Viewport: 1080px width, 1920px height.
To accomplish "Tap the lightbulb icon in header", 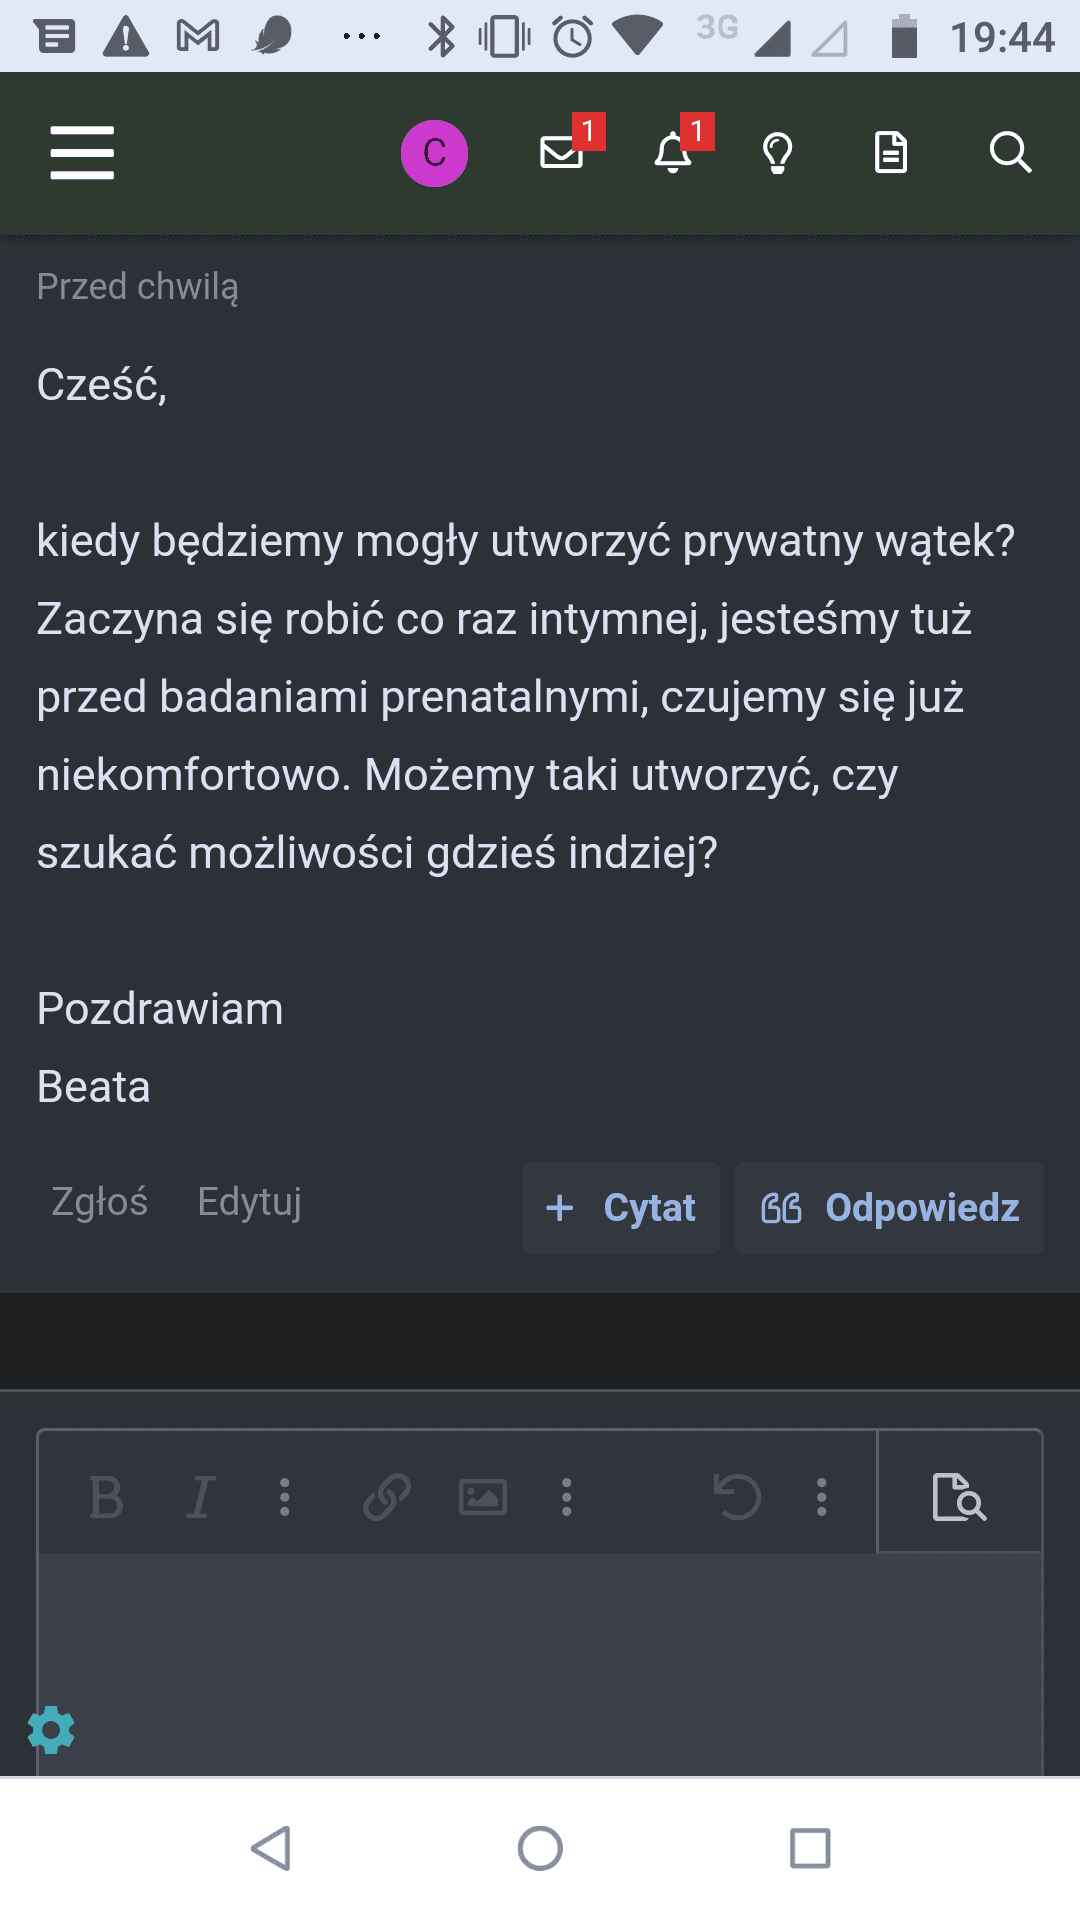I will [x=778, y=153].
